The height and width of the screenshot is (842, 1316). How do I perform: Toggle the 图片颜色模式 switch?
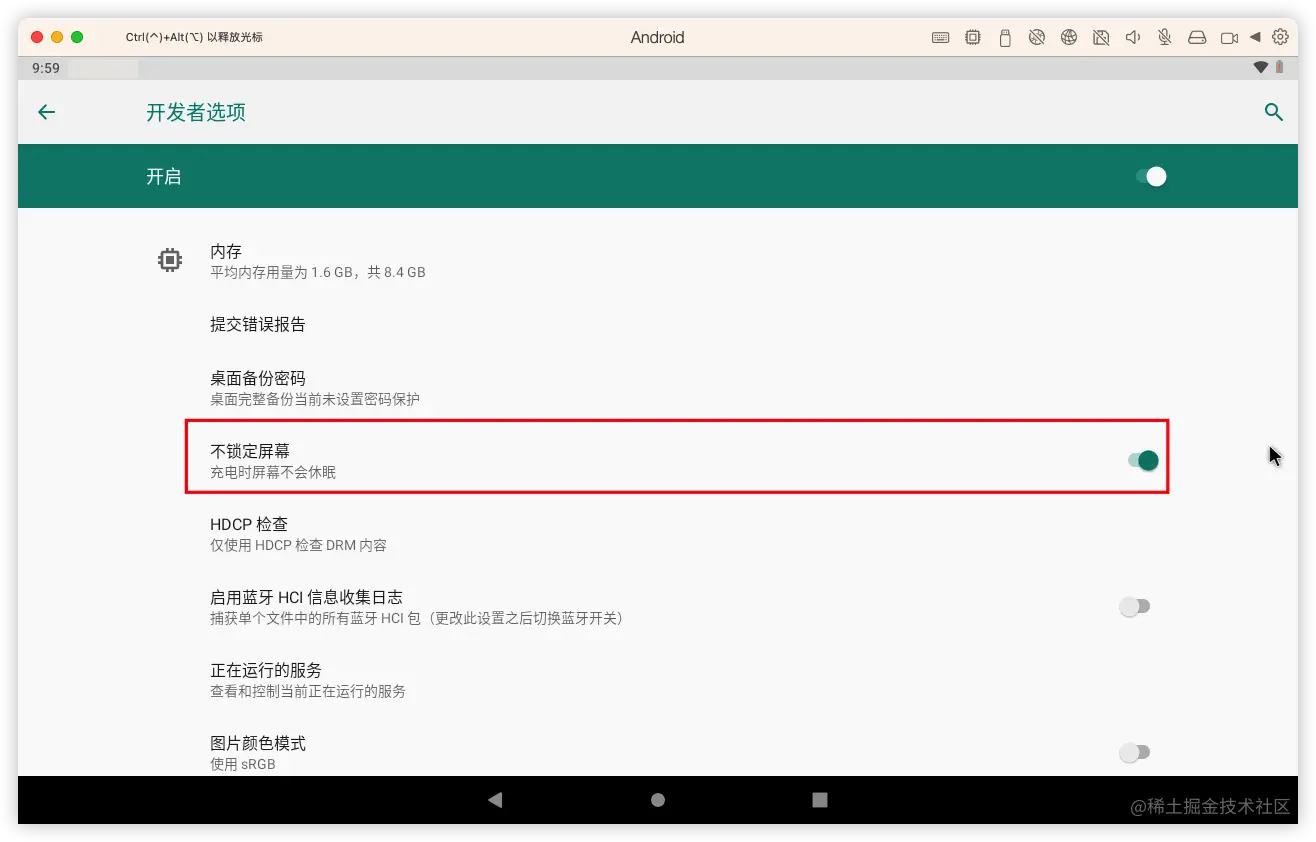point(1135,752)
